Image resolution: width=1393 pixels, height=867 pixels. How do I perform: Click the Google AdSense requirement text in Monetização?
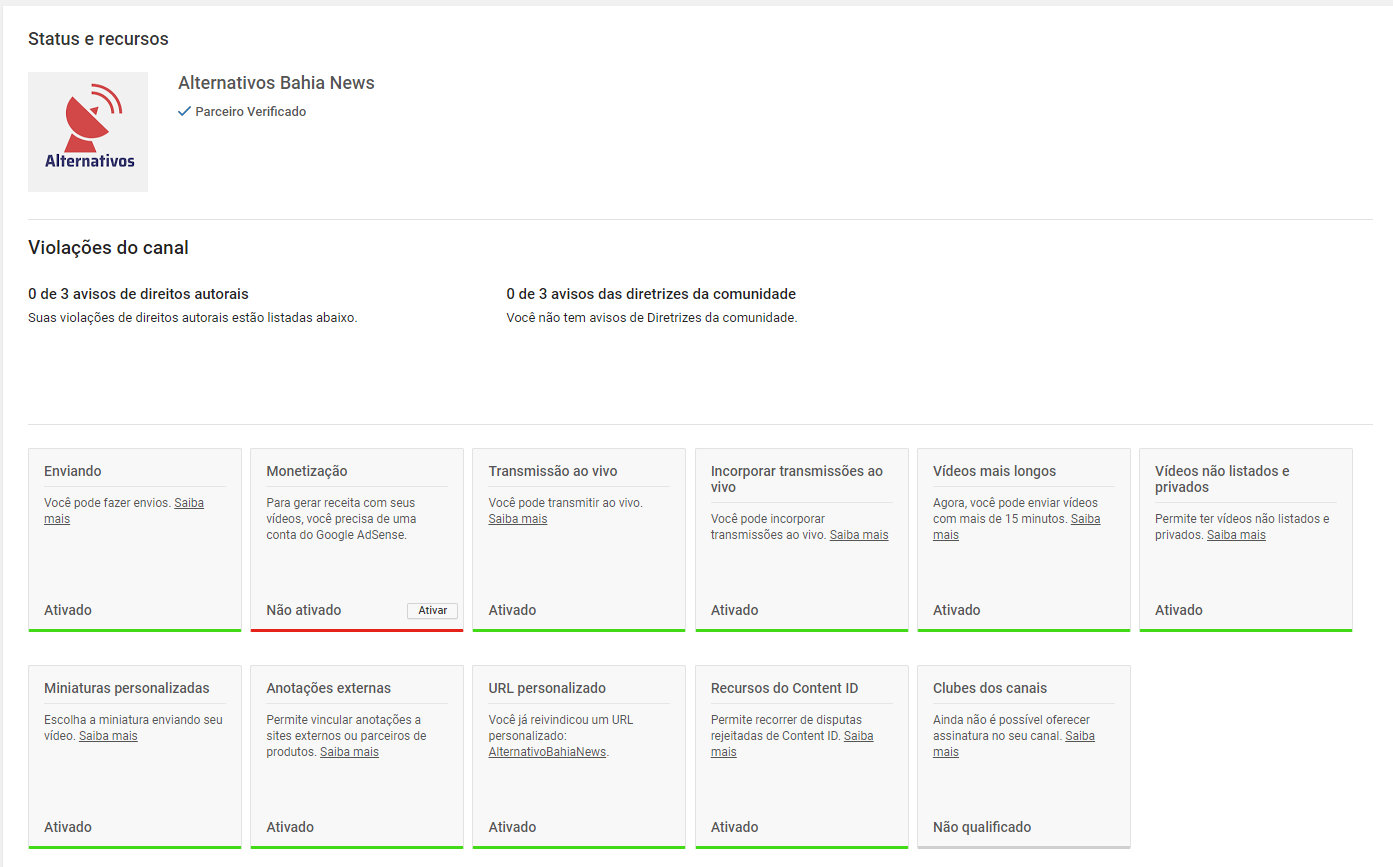(341, 519)
